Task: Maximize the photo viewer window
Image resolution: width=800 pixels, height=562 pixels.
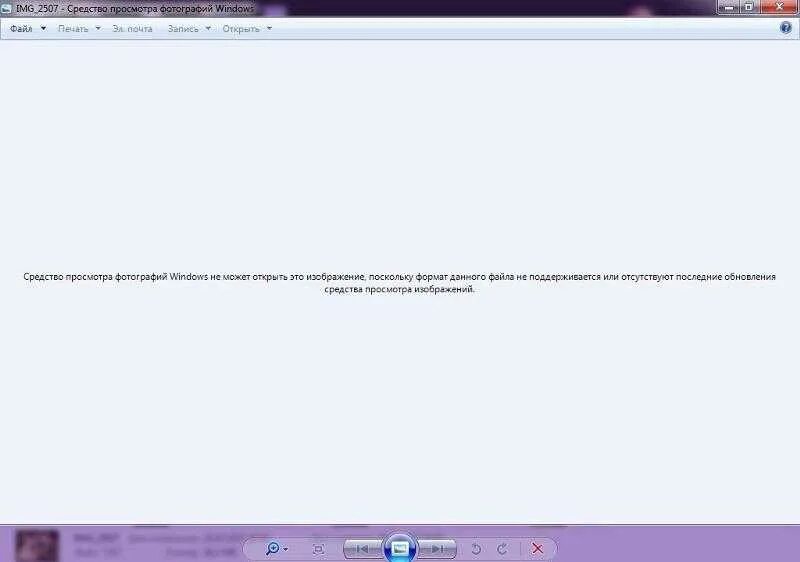Action: point(749,7)
